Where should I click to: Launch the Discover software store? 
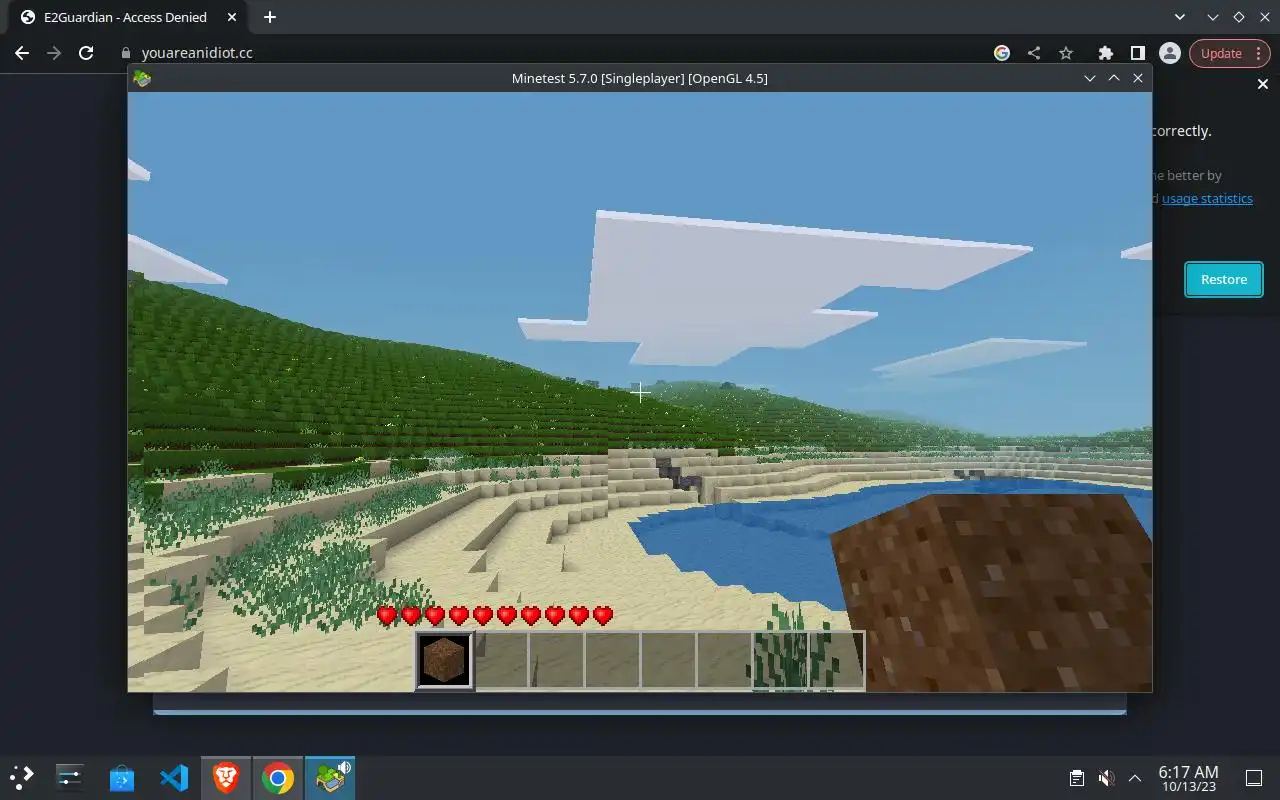(x=122, y=777)
